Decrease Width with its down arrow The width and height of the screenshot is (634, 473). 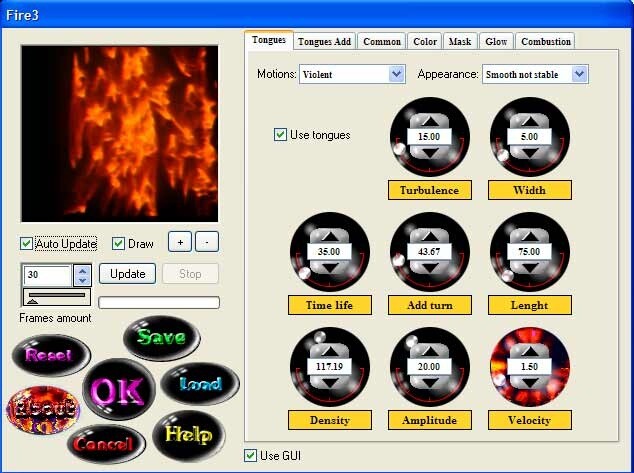coord(530,153)
